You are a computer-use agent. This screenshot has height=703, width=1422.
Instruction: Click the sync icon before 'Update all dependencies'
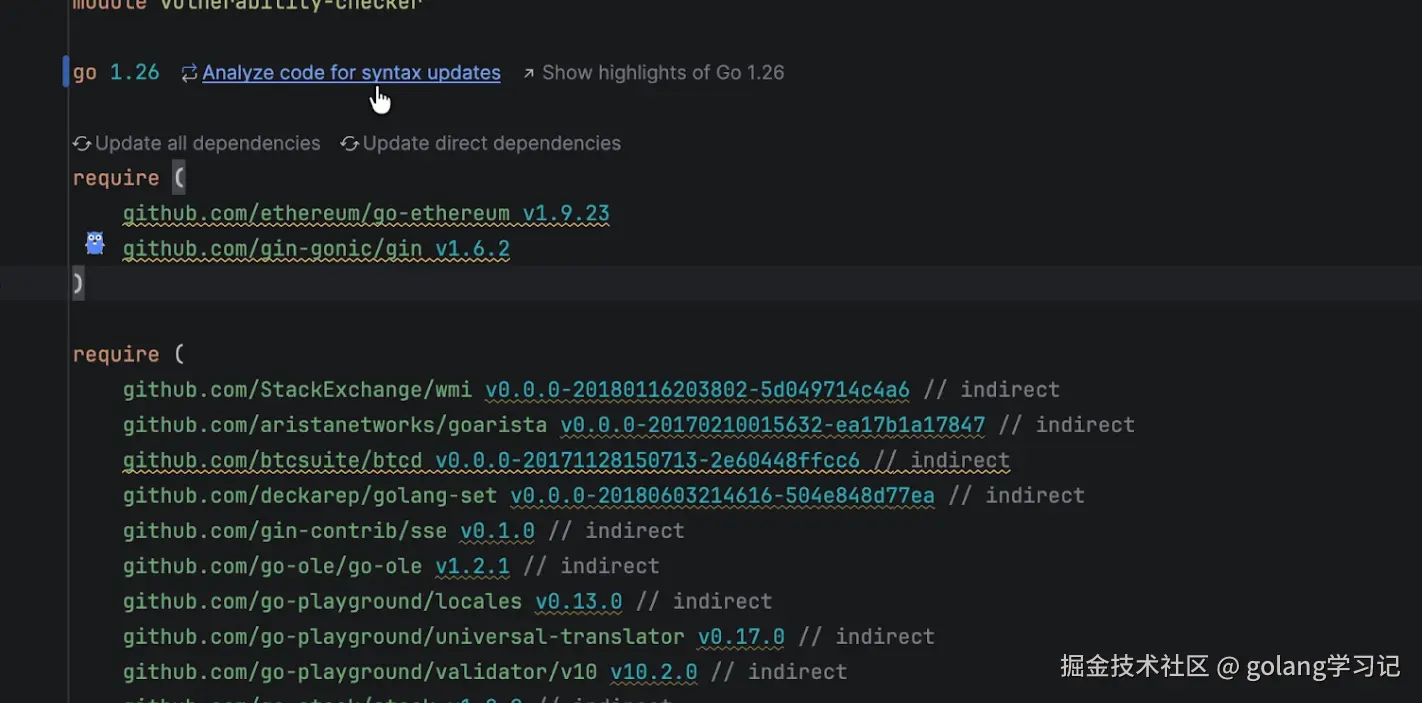pyautogui.click(x=82, y=144)
